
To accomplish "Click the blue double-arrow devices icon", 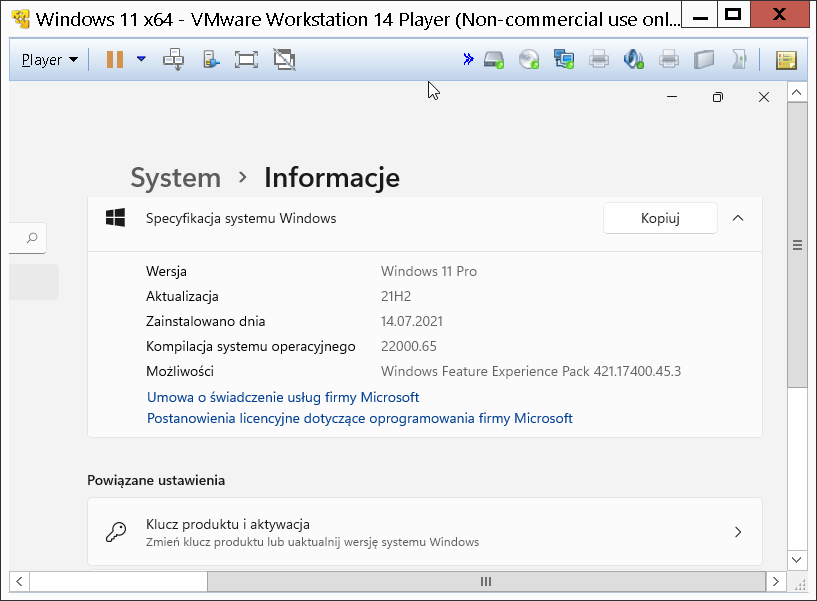I will (468, 59).
